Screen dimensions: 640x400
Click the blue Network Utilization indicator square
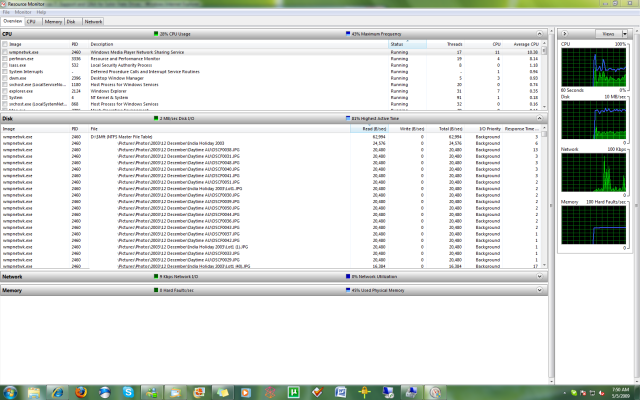[x=348, y=276]
